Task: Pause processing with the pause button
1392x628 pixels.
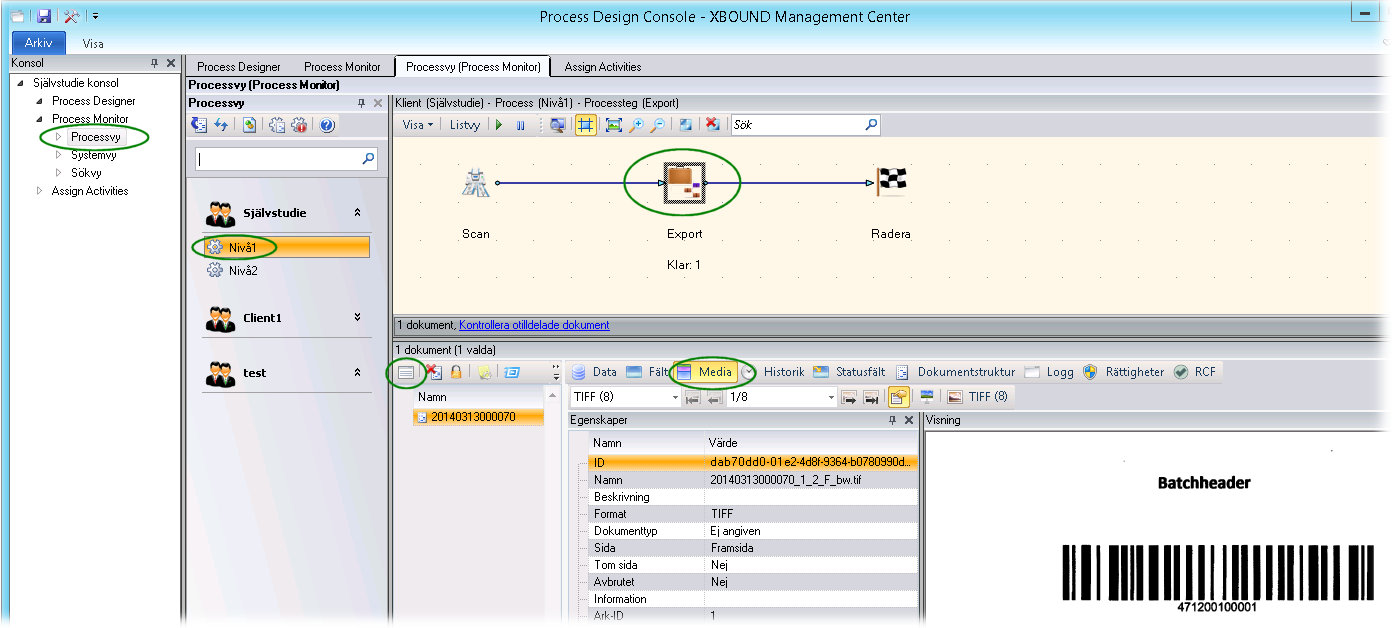Action: point(520,125)
